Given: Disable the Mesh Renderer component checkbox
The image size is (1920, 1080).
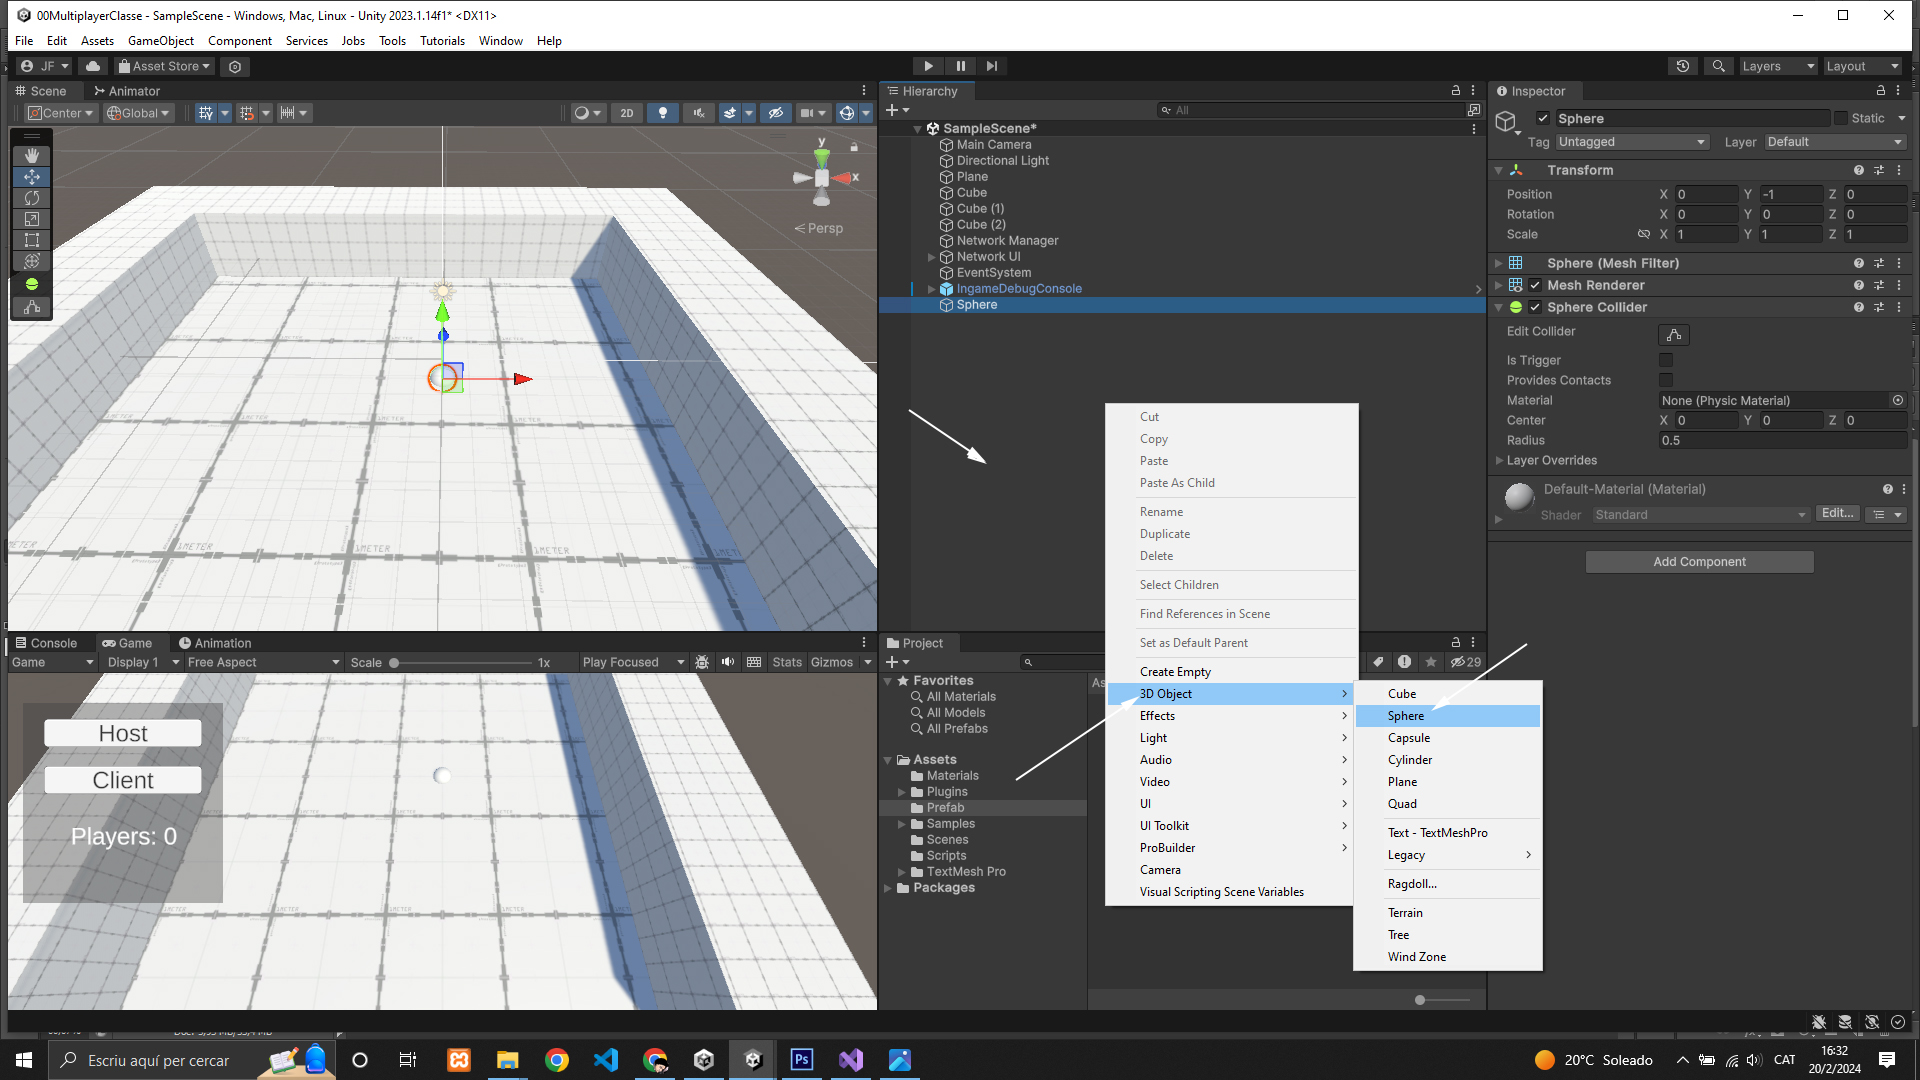Looking at the screenshot, I should click(x=1535, y=285).
